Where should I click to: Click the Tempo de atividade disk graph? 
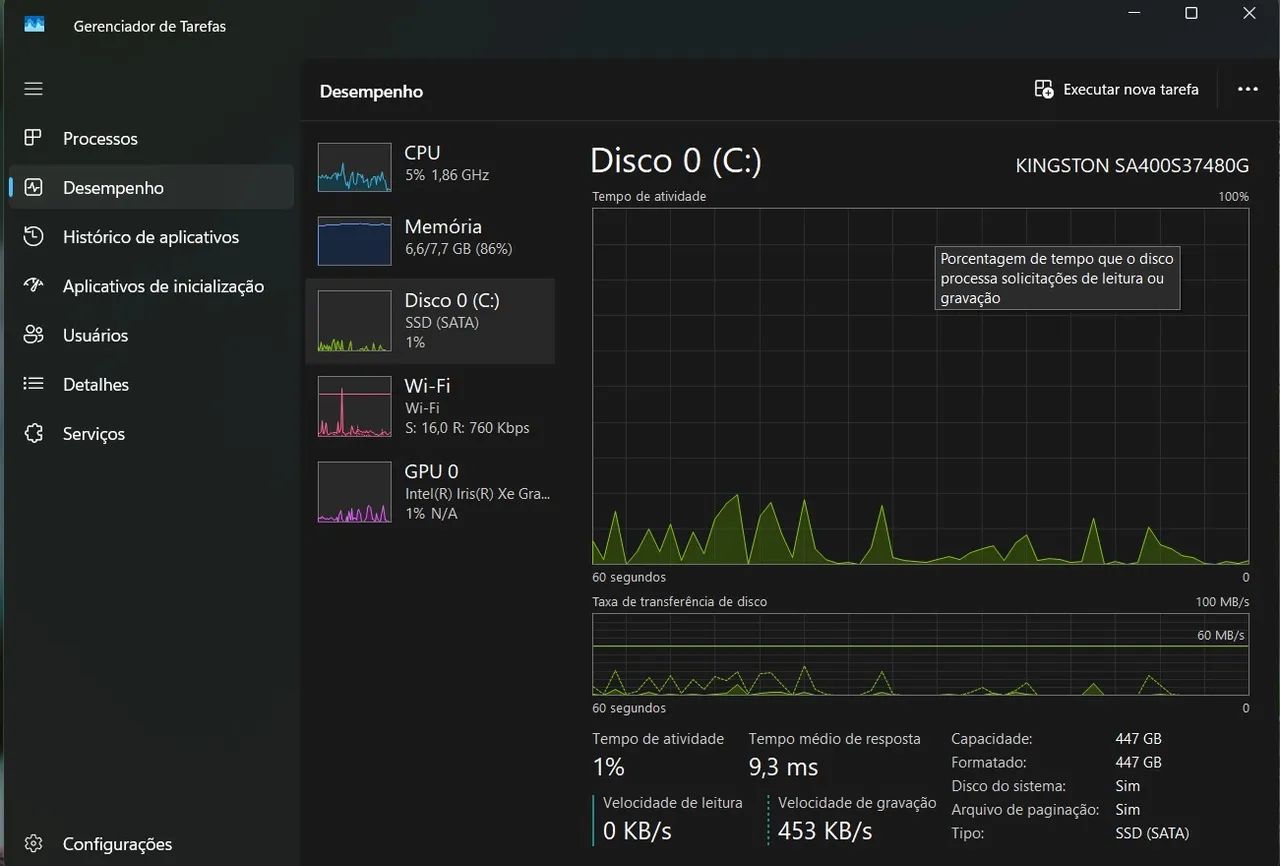tap(920, 386)
